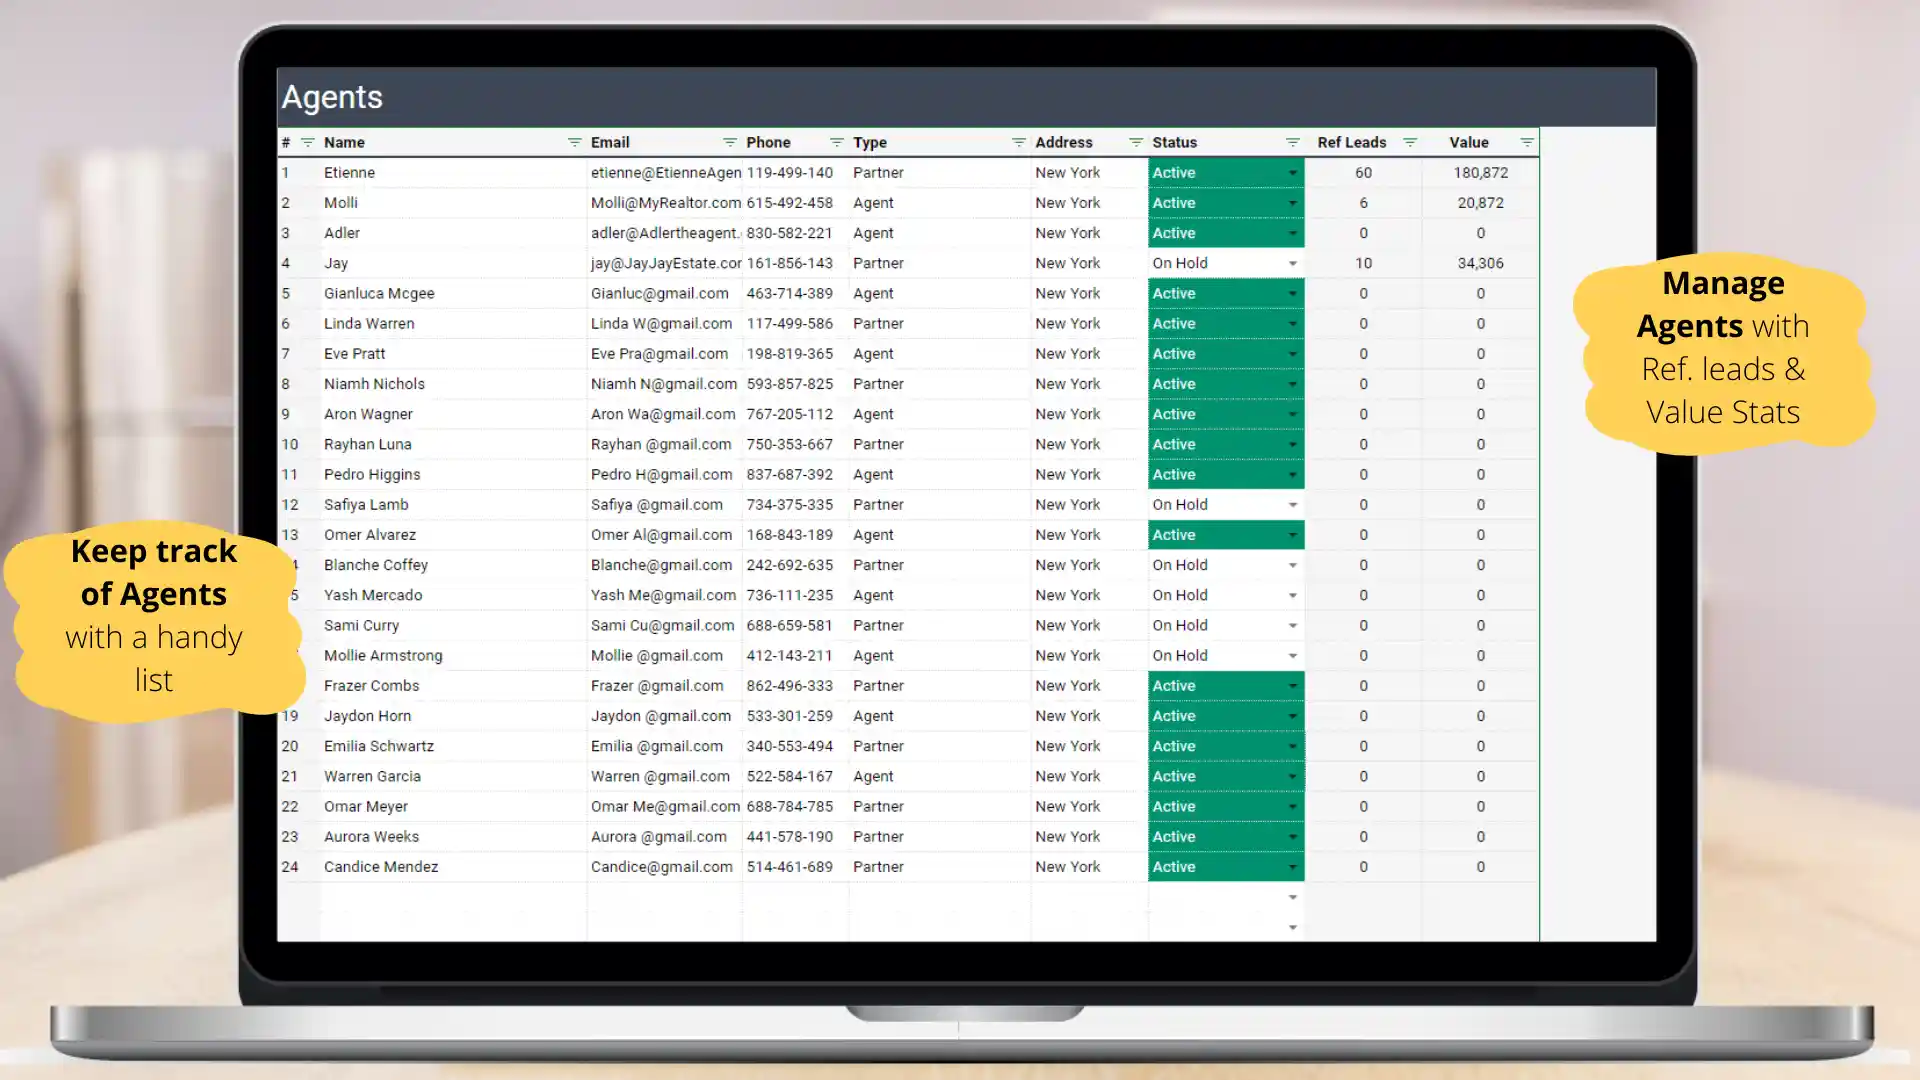
Task: Select Value cell 180,872
Action: (x=1480, y=173)
